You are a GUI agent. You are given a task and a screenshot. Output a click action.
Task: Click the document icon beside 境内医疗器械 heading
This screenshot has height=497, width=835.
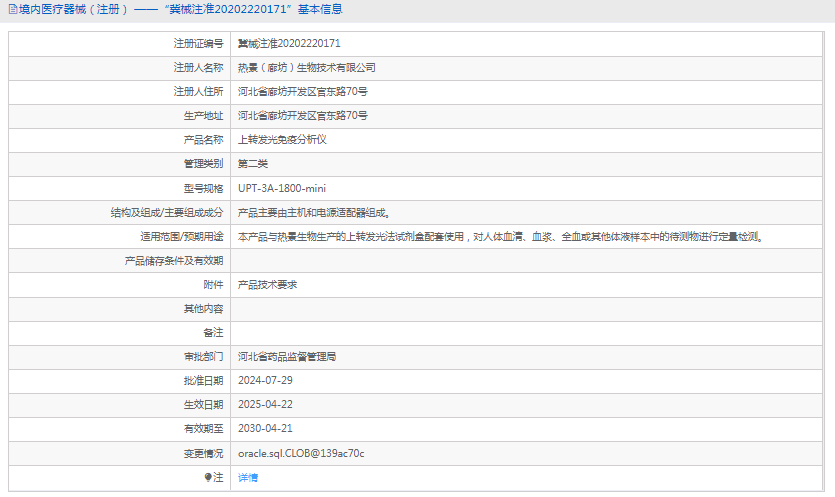tap(13, 10)
